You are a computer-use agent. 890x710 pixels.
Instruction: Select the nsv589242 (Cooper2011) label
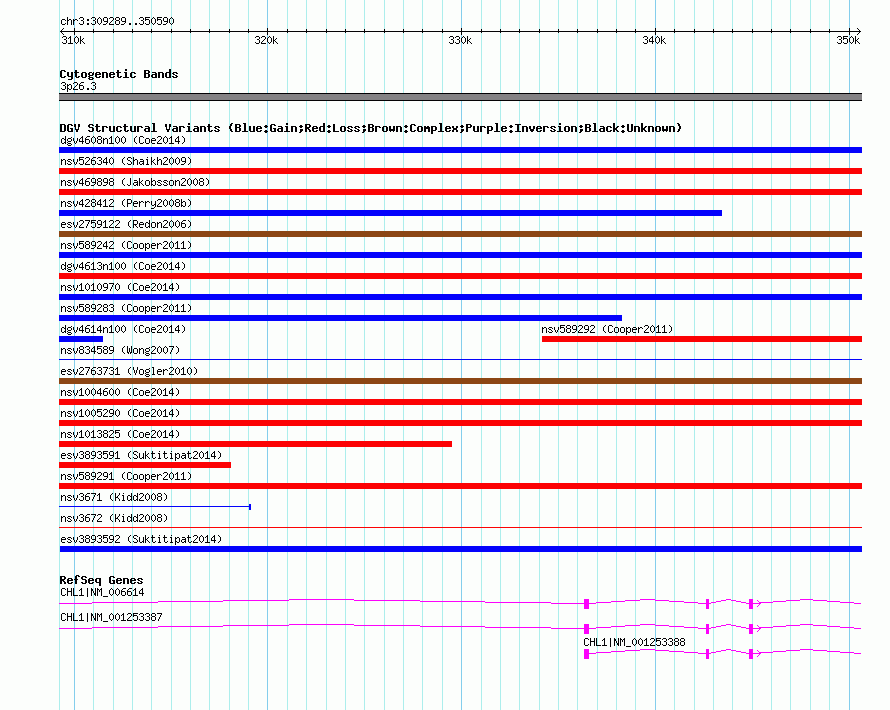pos(126,245)
